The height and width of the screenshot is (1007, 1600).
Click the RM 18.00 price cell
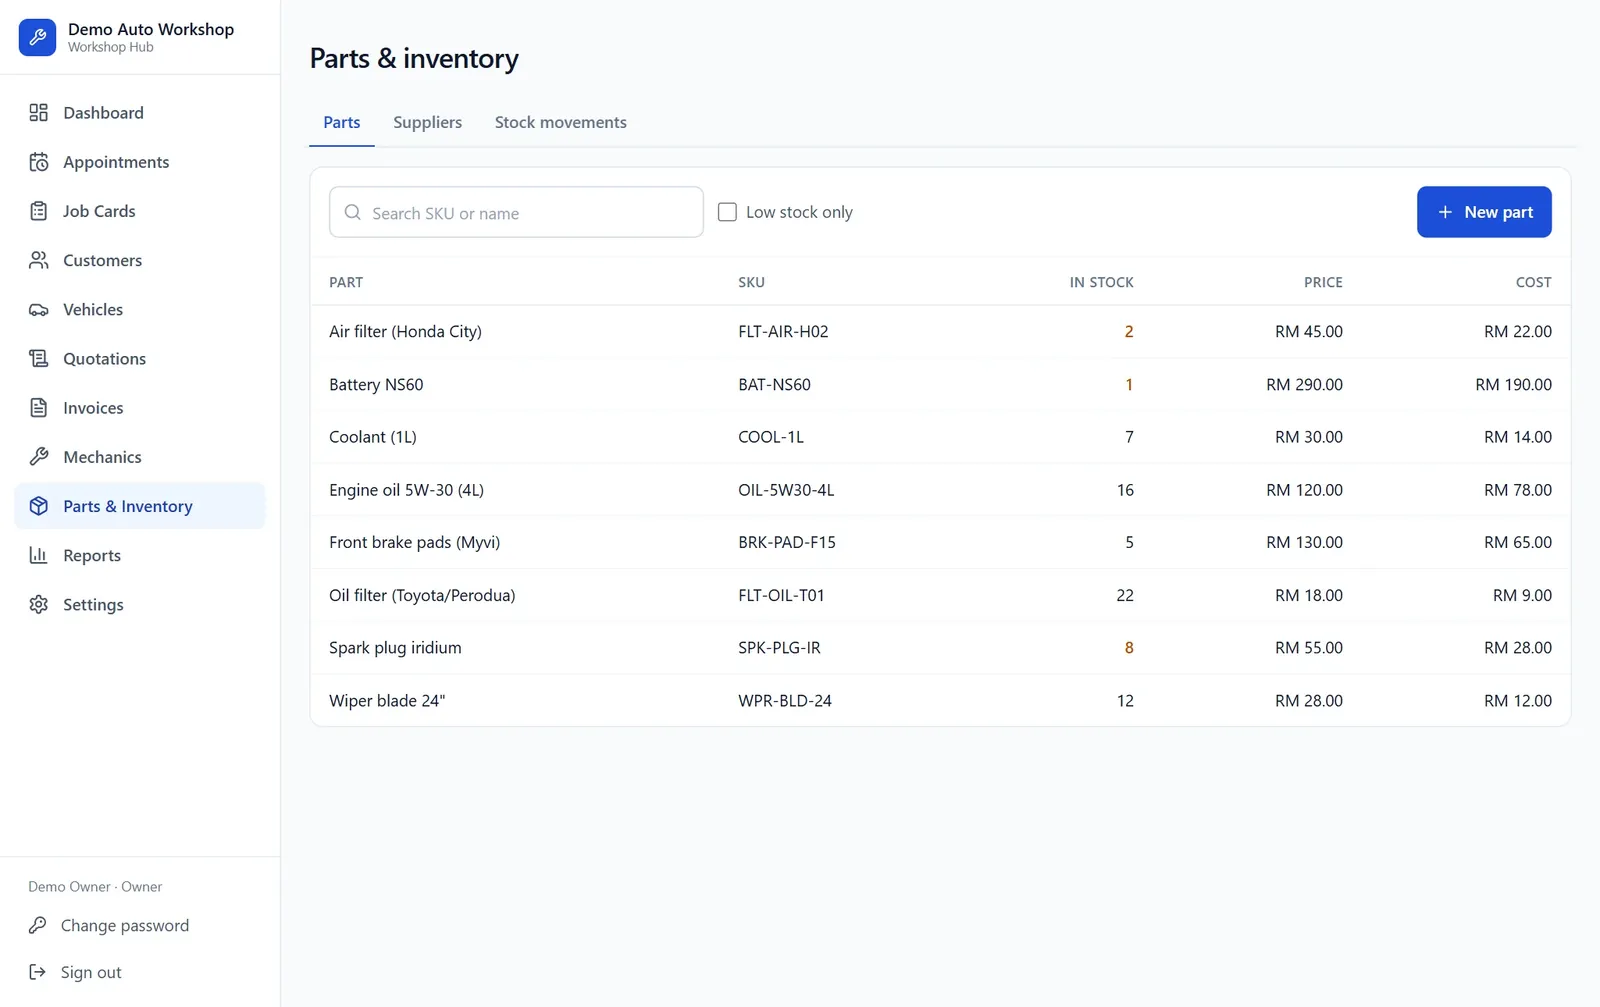point(1308,595)
